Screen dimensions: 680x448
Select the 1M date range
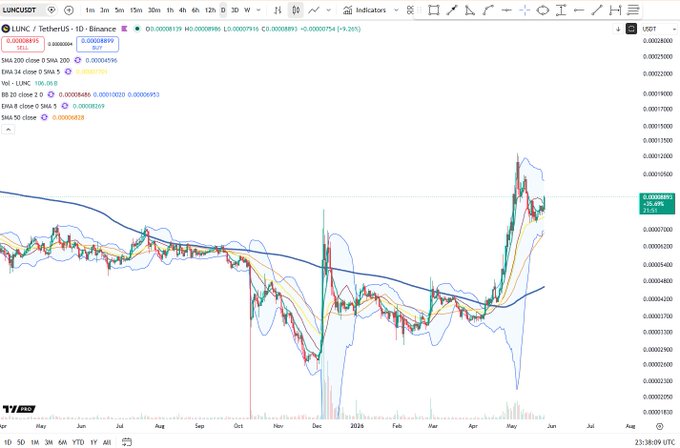click(35, 442)
